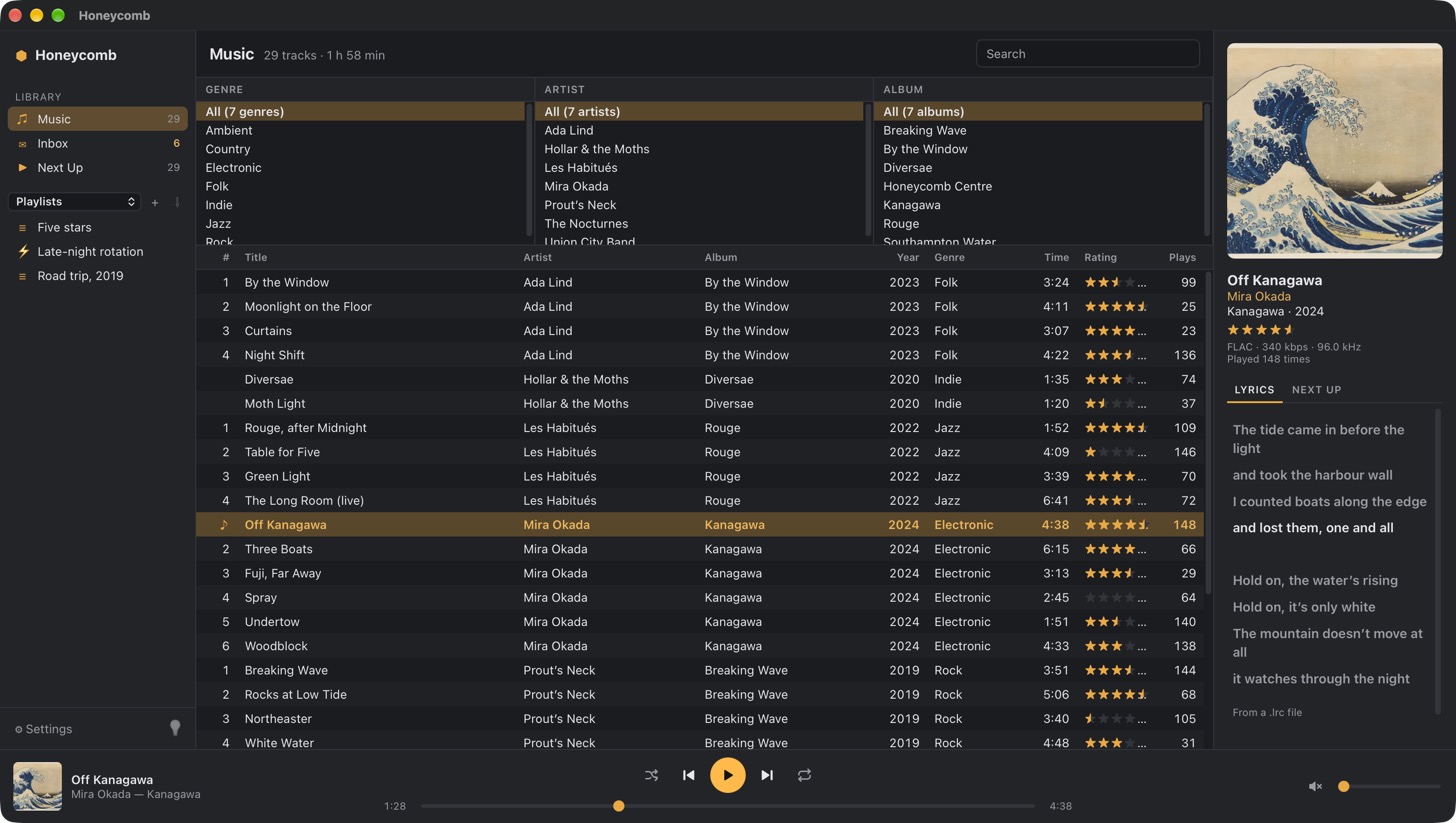The image size is (1456, 823).
Task: Open the Playlists dropdown selector
Action: point(75,202)
